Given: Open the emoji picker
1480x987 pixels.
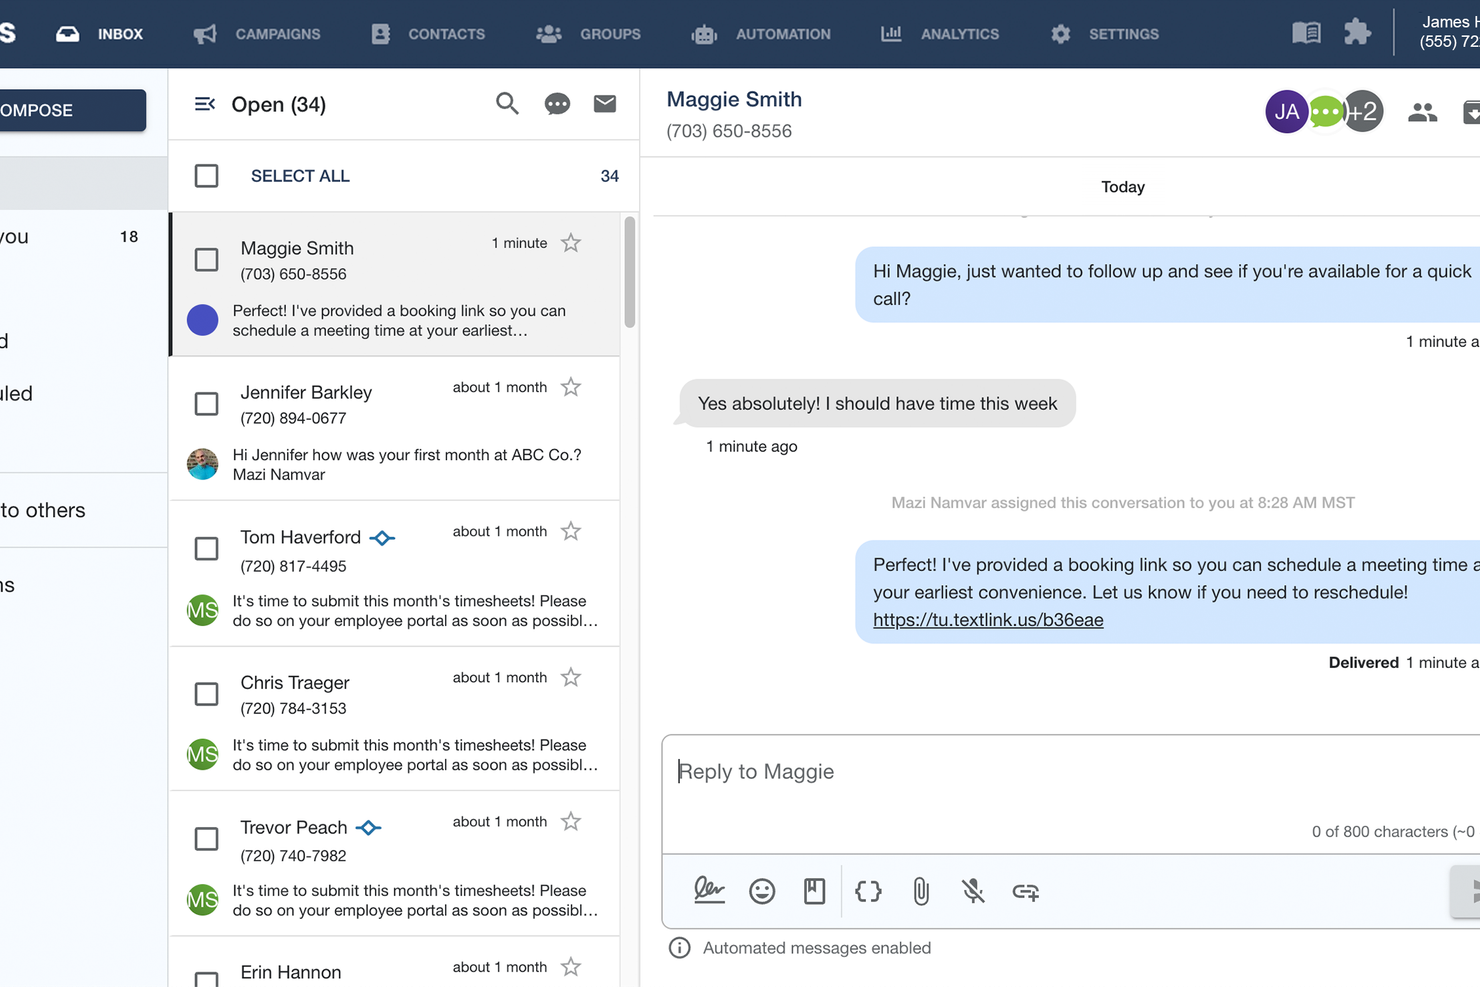Looking at the screenshot, I should tap(762, 891).
